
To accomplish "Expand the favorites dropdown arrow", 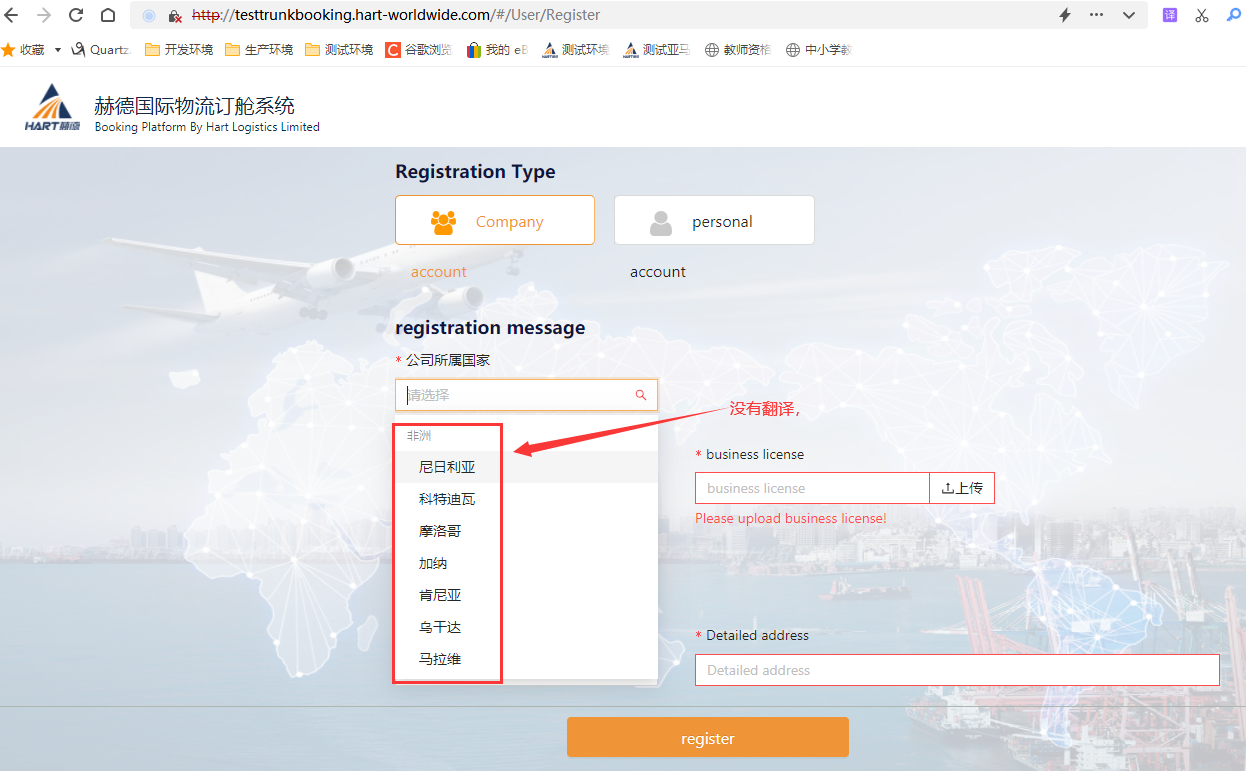I will click(57, 50).
